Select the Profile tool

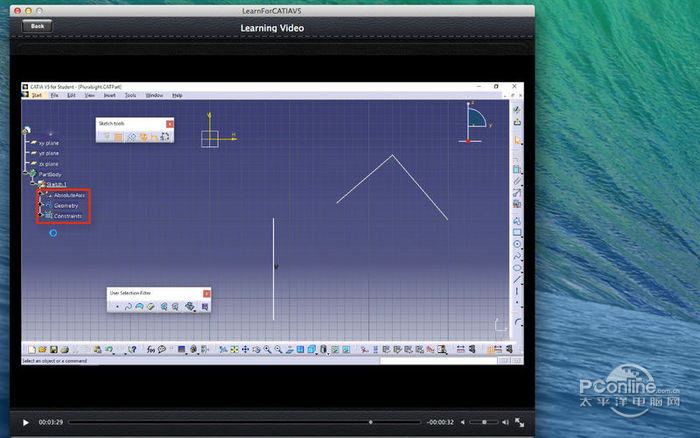(x=517, y=221)
